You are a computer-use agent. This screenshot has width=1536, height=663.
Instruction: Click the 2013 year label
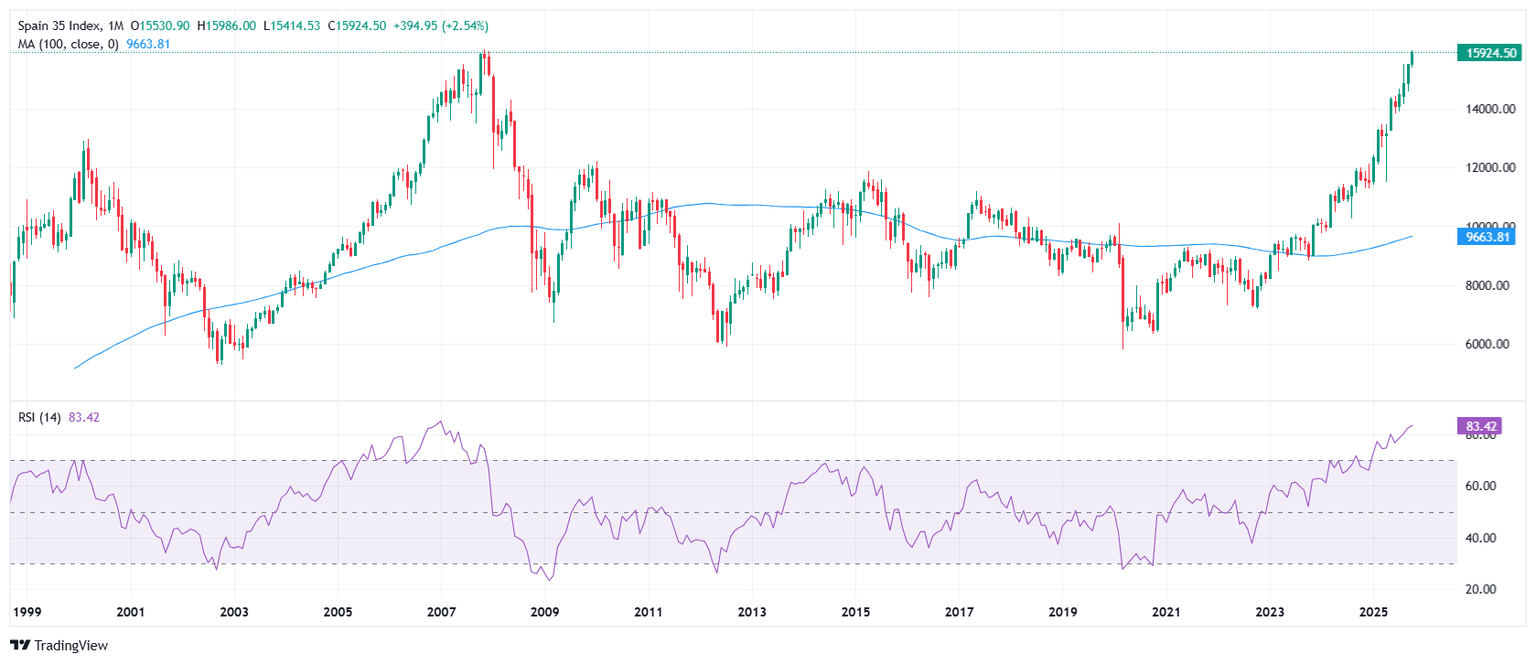pos(752,611)
